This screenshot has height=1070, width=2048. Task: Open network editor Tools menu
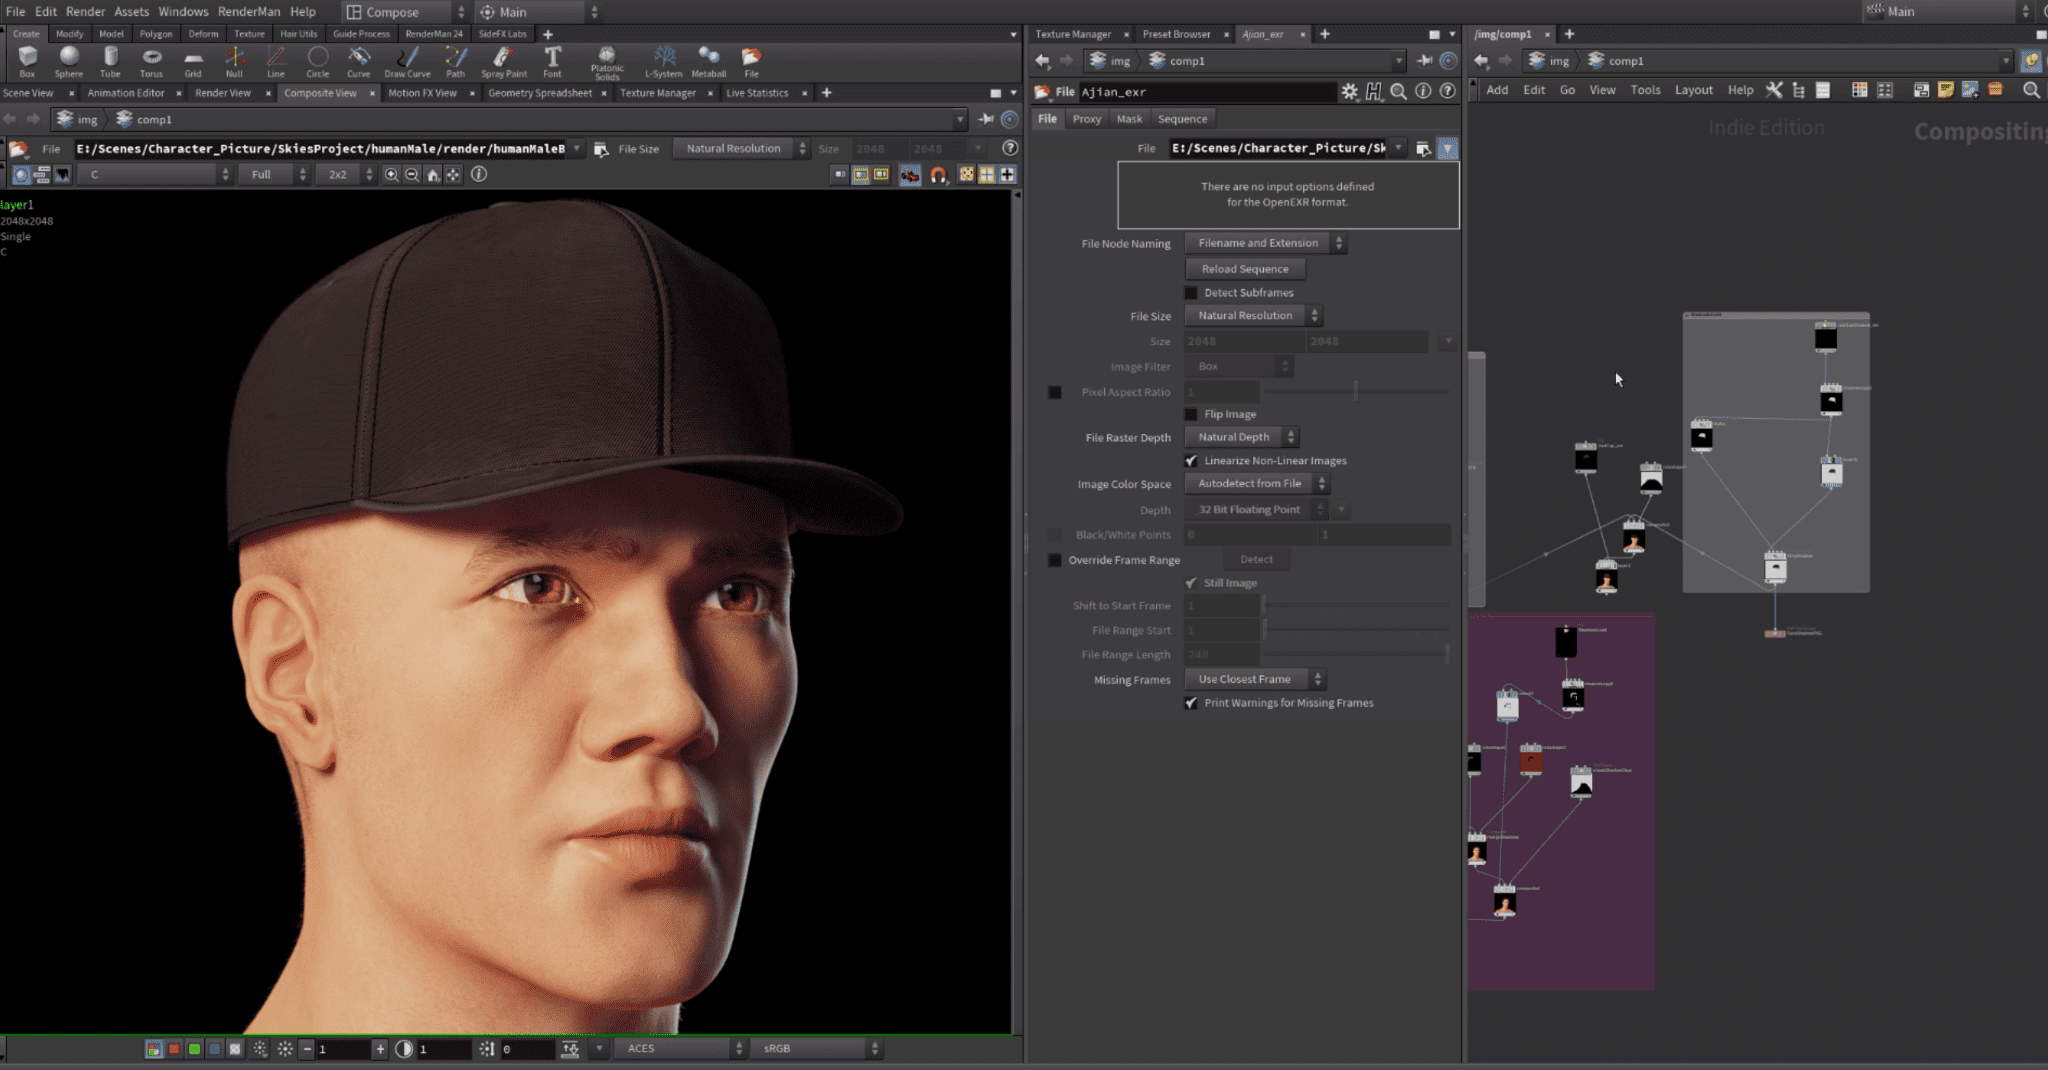point(1645,90)
